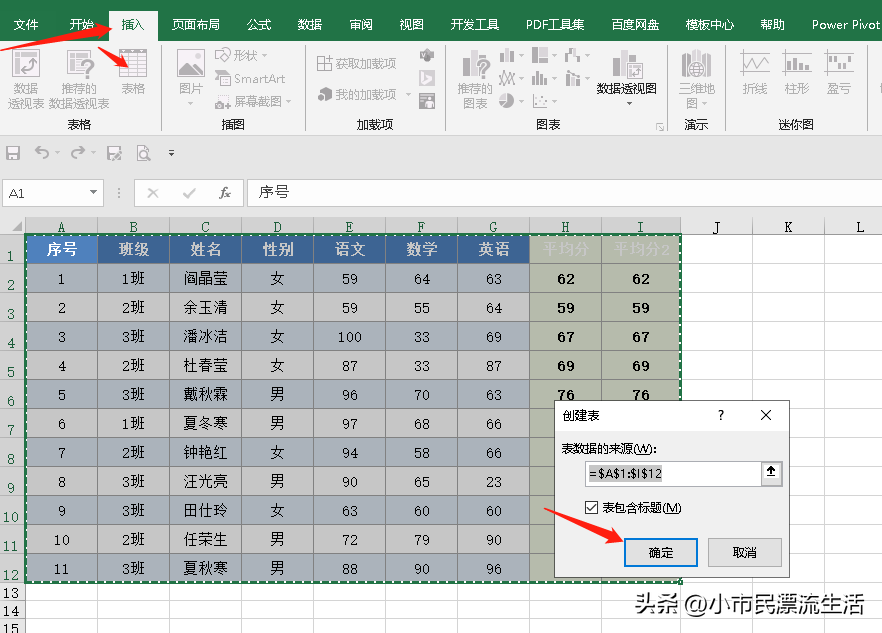Switch to the 视图 tab
Screen dimensions: 882x633
[411, 25]
